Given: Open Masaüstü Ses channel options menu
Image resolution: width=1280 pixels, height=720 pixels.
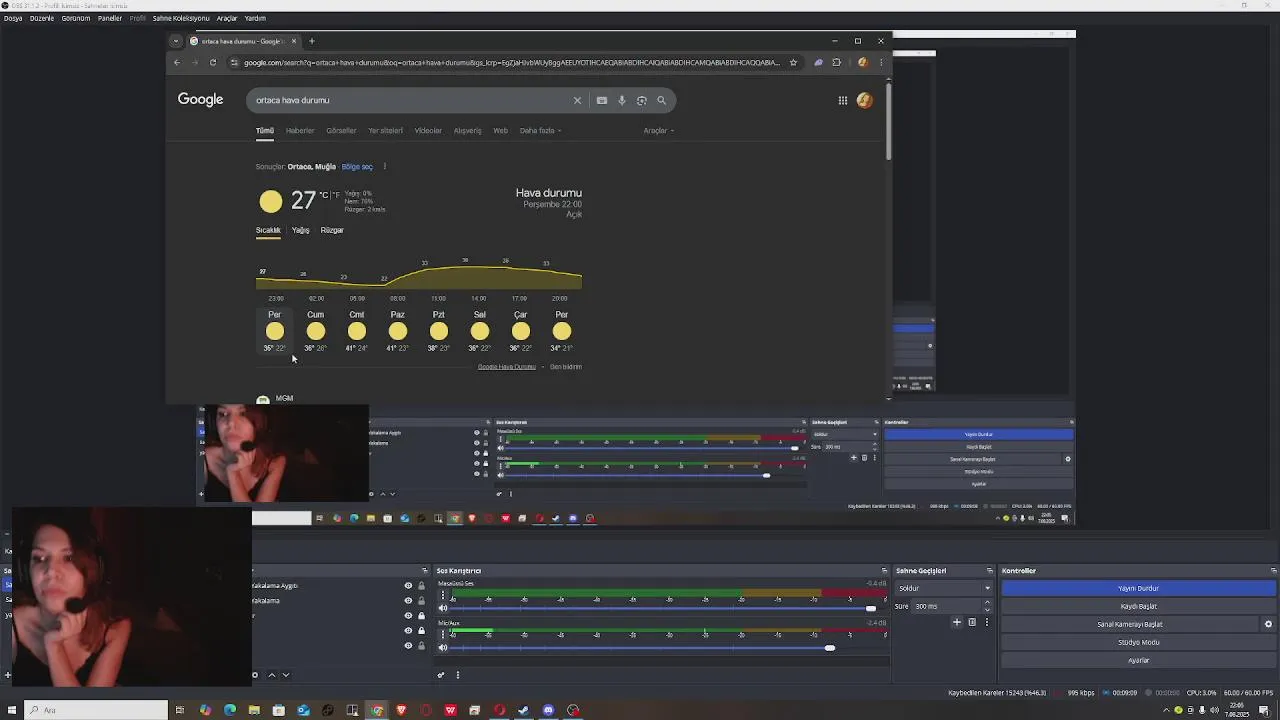Looking at the screenshot, I should click(443, 595).
